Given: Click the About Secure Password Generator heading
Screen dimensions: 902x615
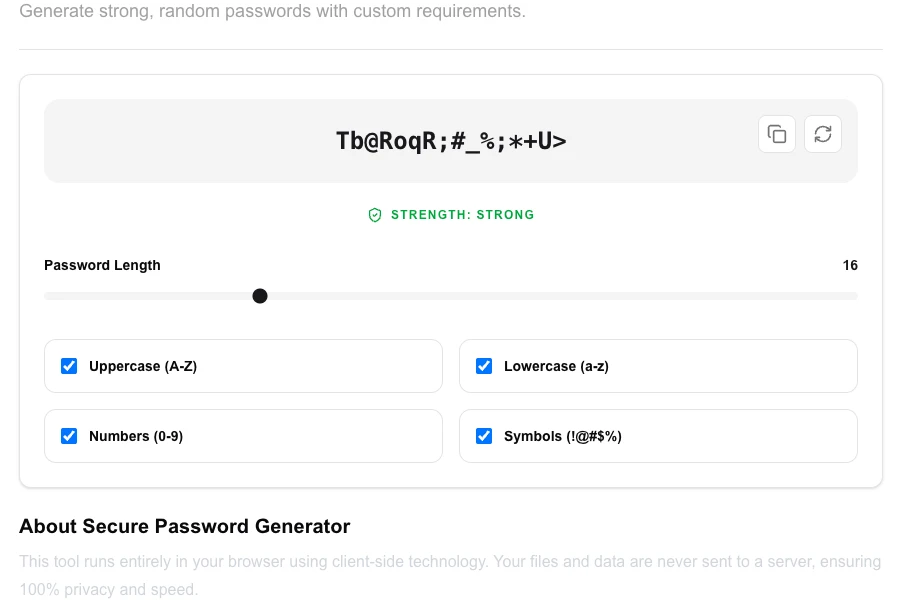Looking at the screenshot, I should tap(184, 526).
